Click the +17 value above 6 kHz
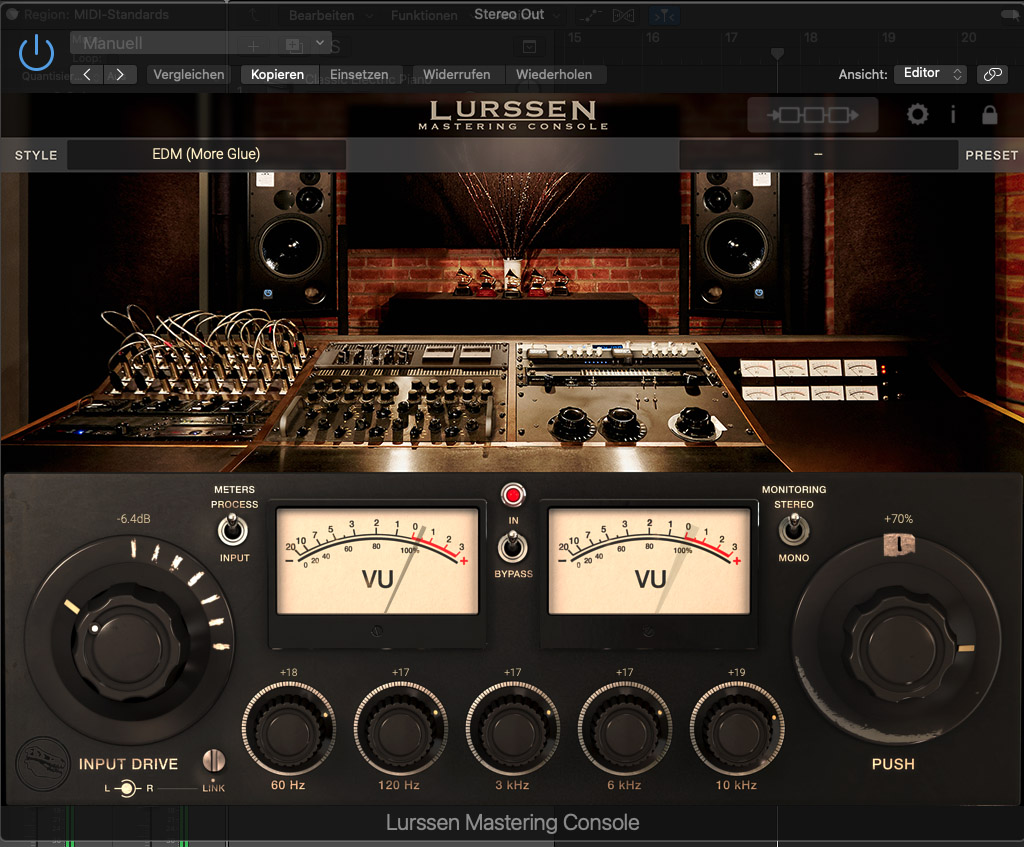Image resolution: width=1024 pixels, height=847 pixels. coord(624,672)
